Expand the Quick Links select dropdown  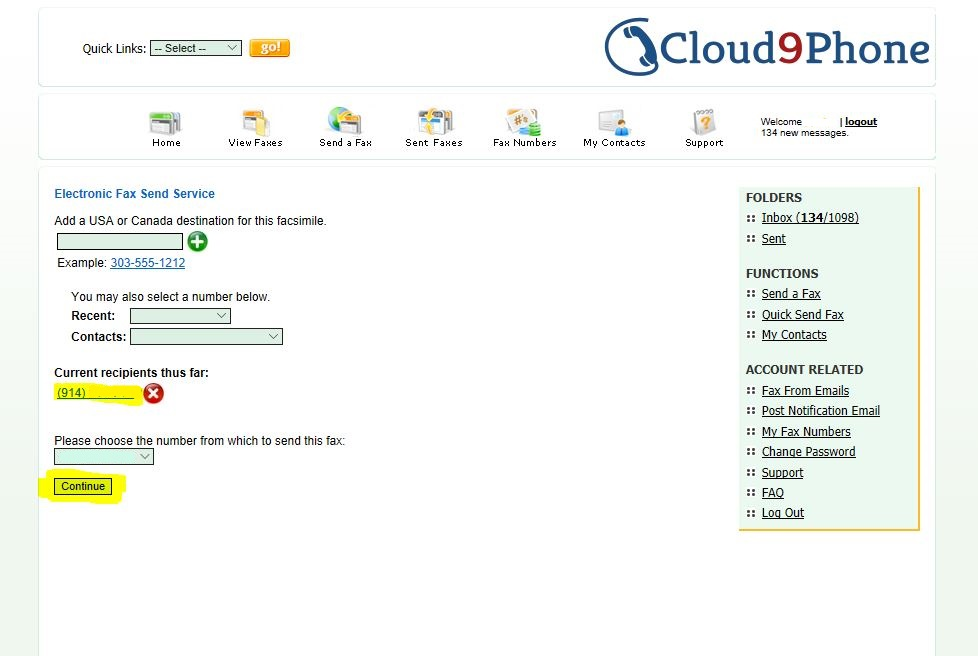196,48
